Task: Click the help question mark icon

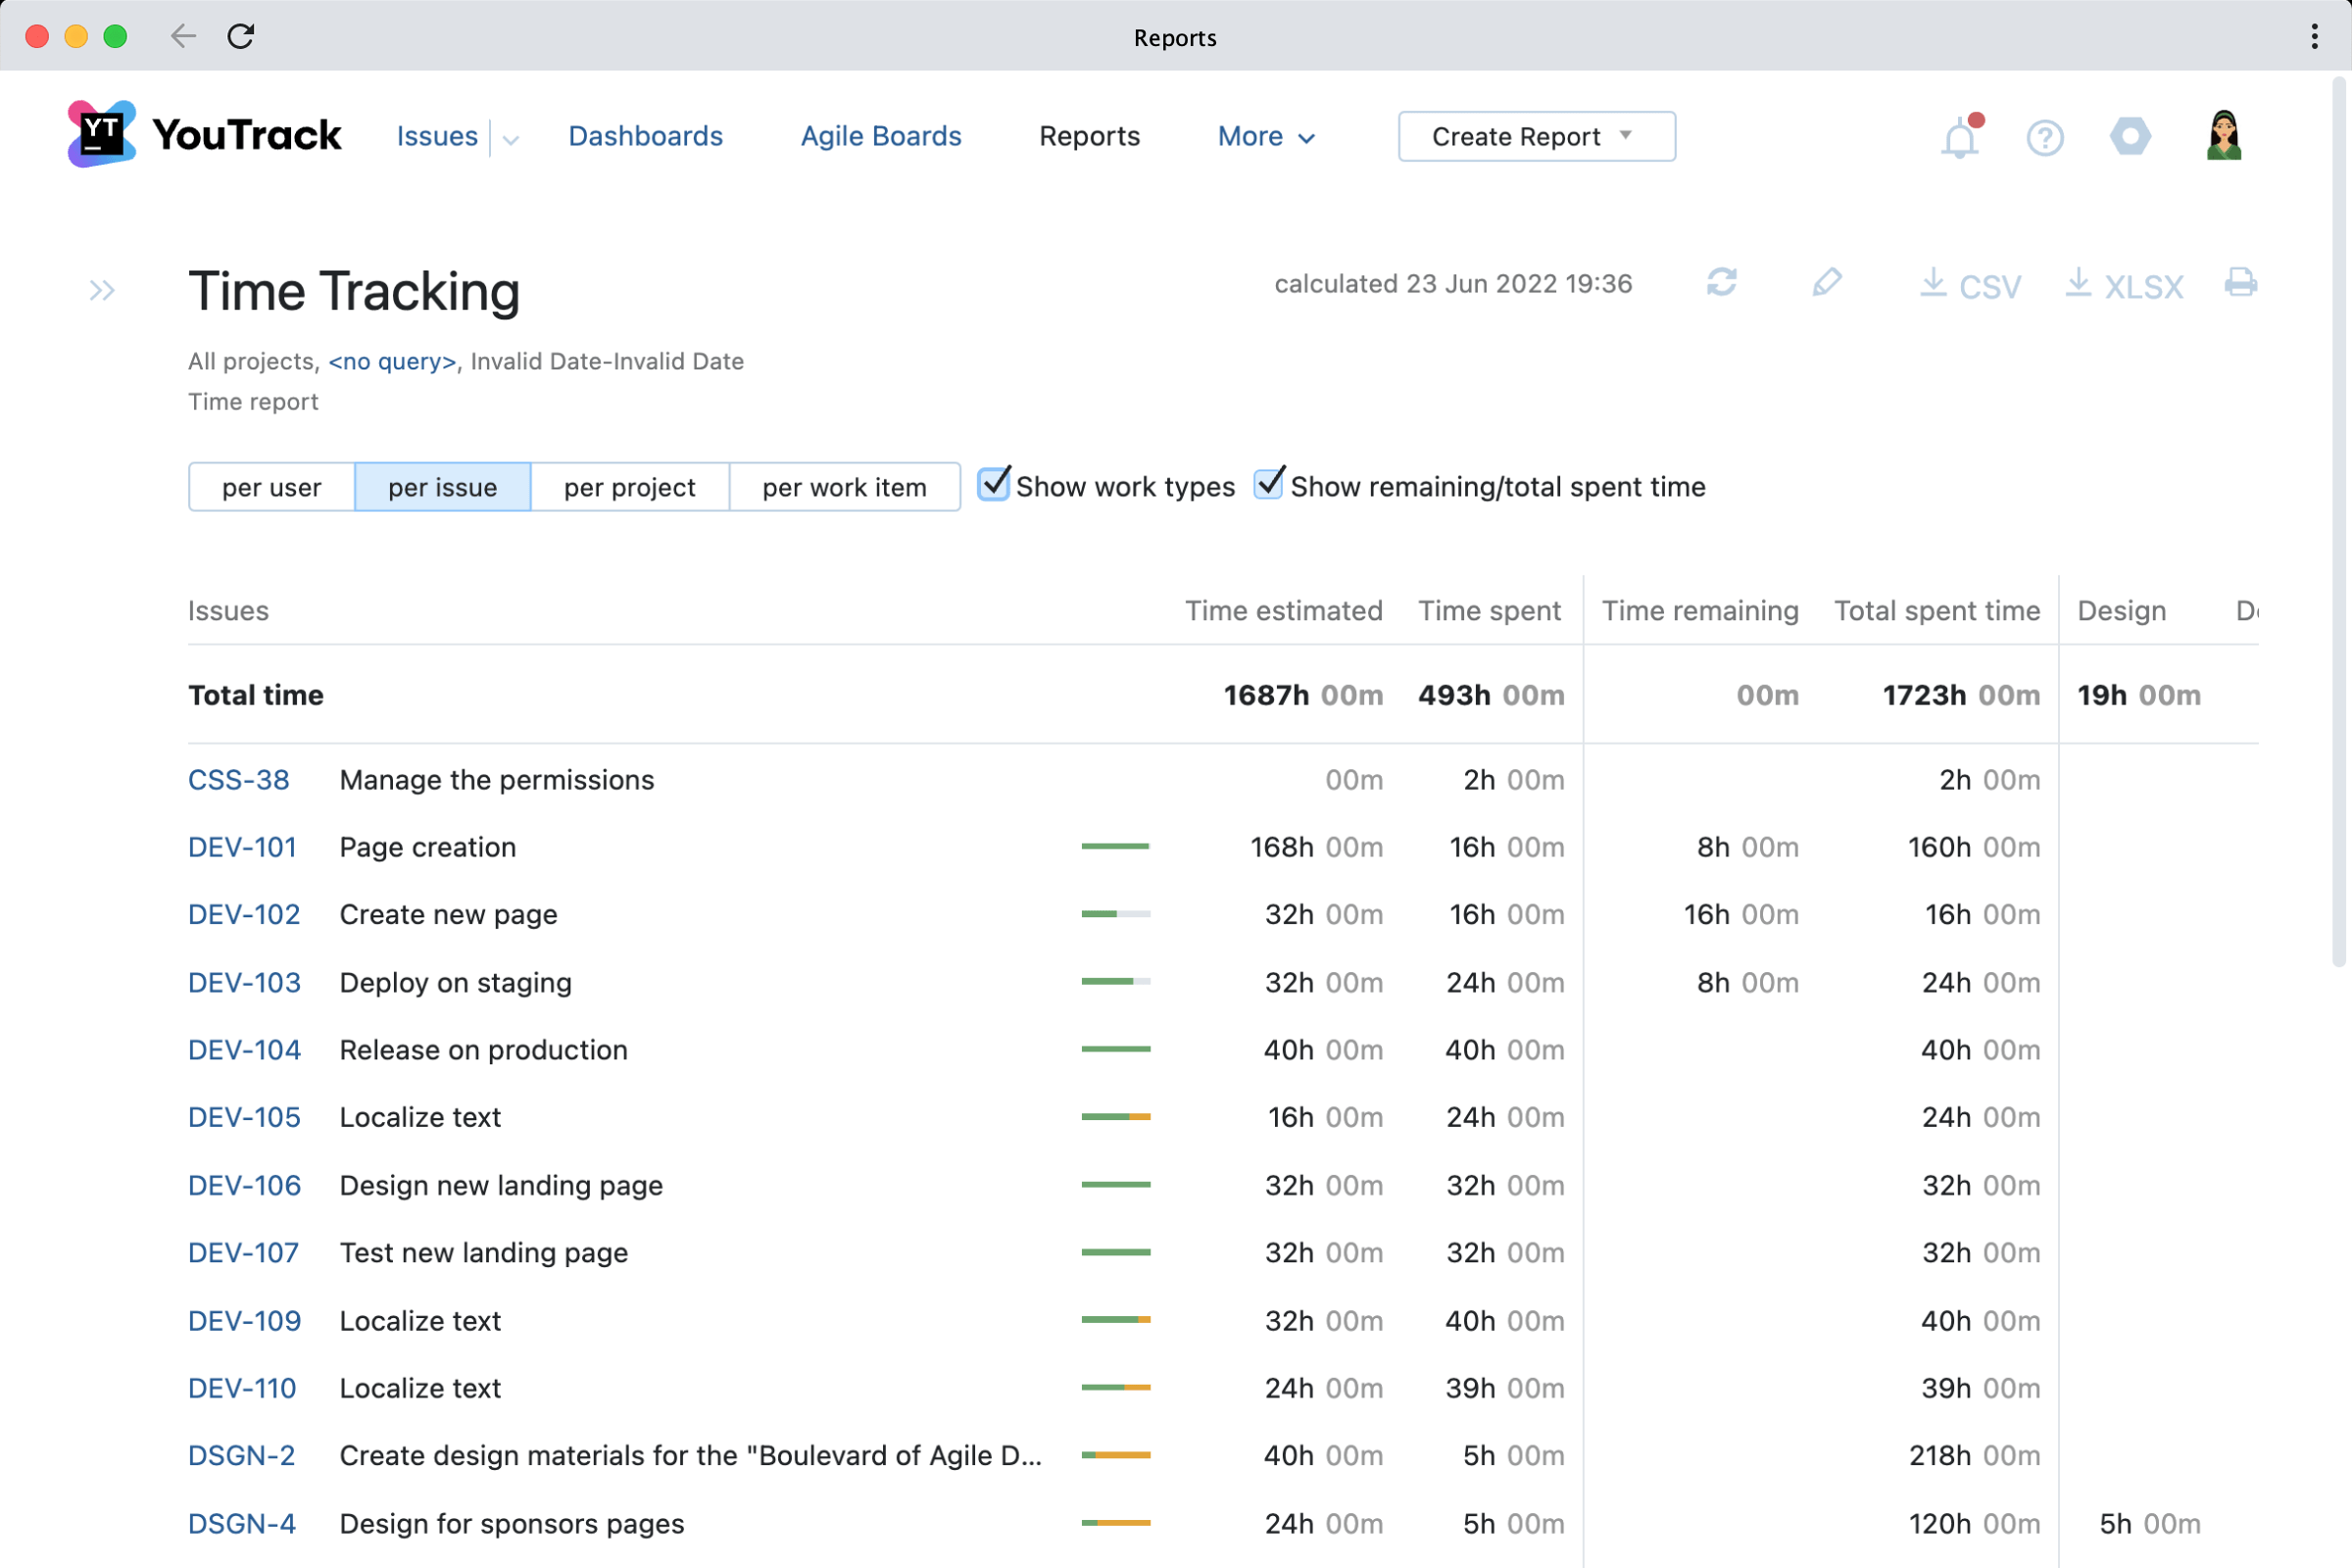Action: click(x=2044, y=136)
